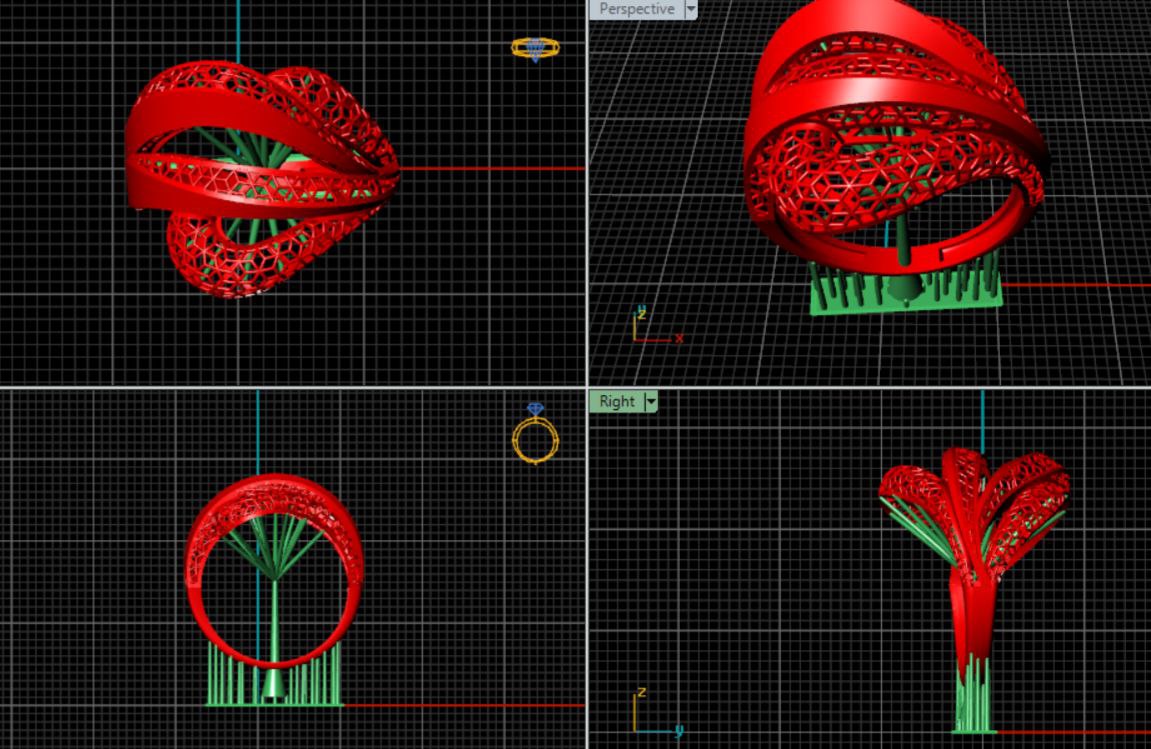Click the flat ring icon in top-left viewport

coord(535,49)
